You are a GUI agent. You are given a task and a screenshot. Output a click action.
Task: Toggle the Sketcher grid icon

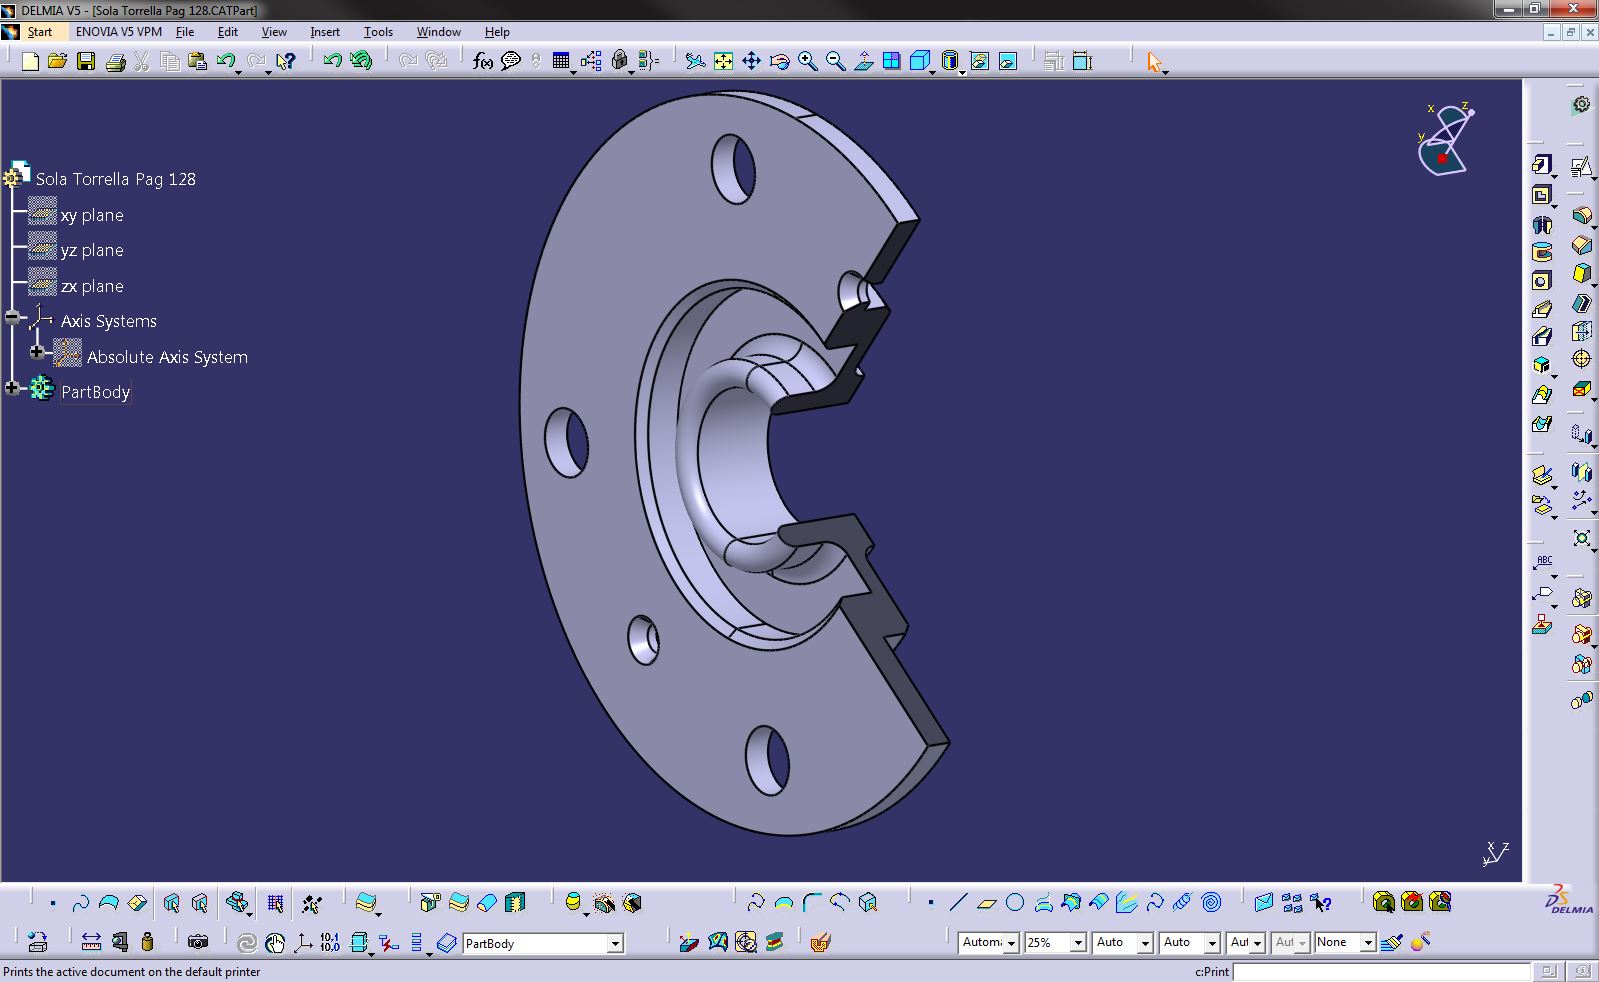coord(275,904)
